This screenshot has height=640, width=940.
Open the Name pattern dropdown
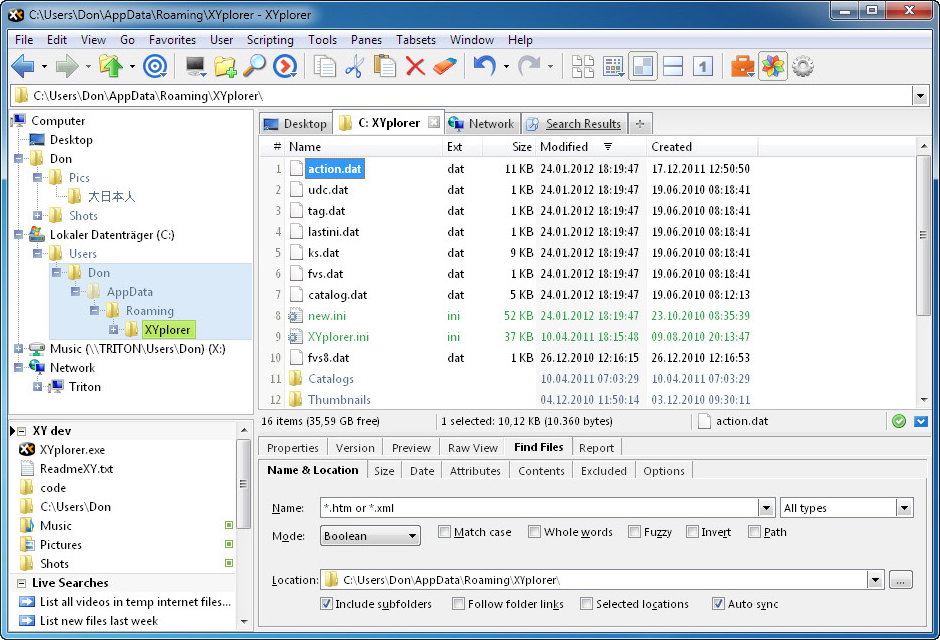(766, 508)
